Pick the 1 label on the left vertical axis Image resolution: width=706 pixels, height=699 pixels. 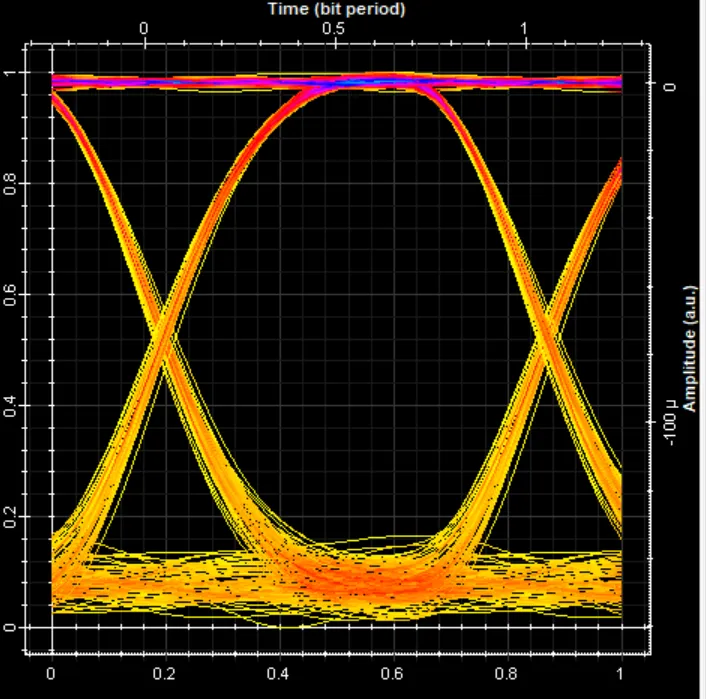coord(9,73)
